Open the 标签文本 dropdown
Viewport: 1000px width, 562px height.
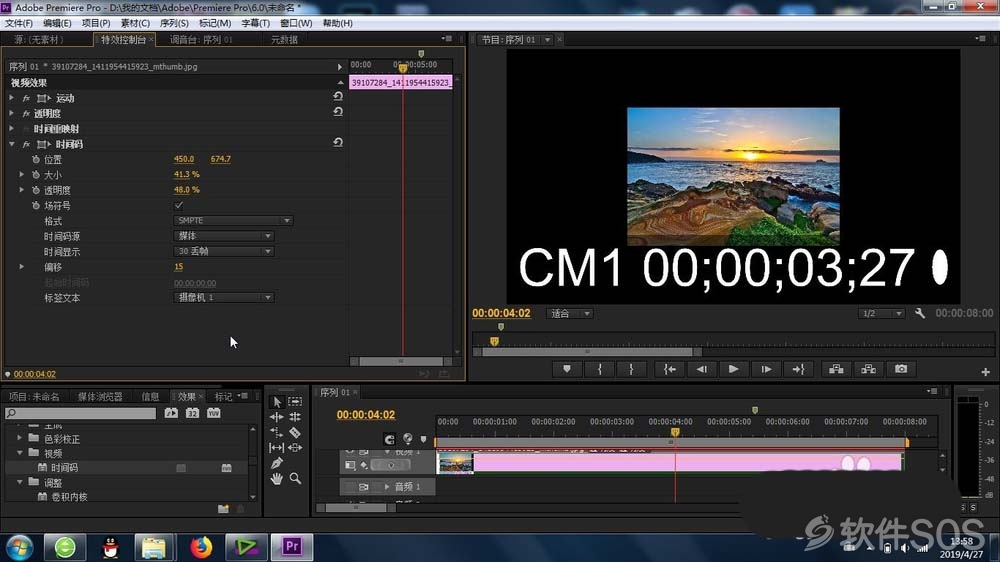coord(224,297)
